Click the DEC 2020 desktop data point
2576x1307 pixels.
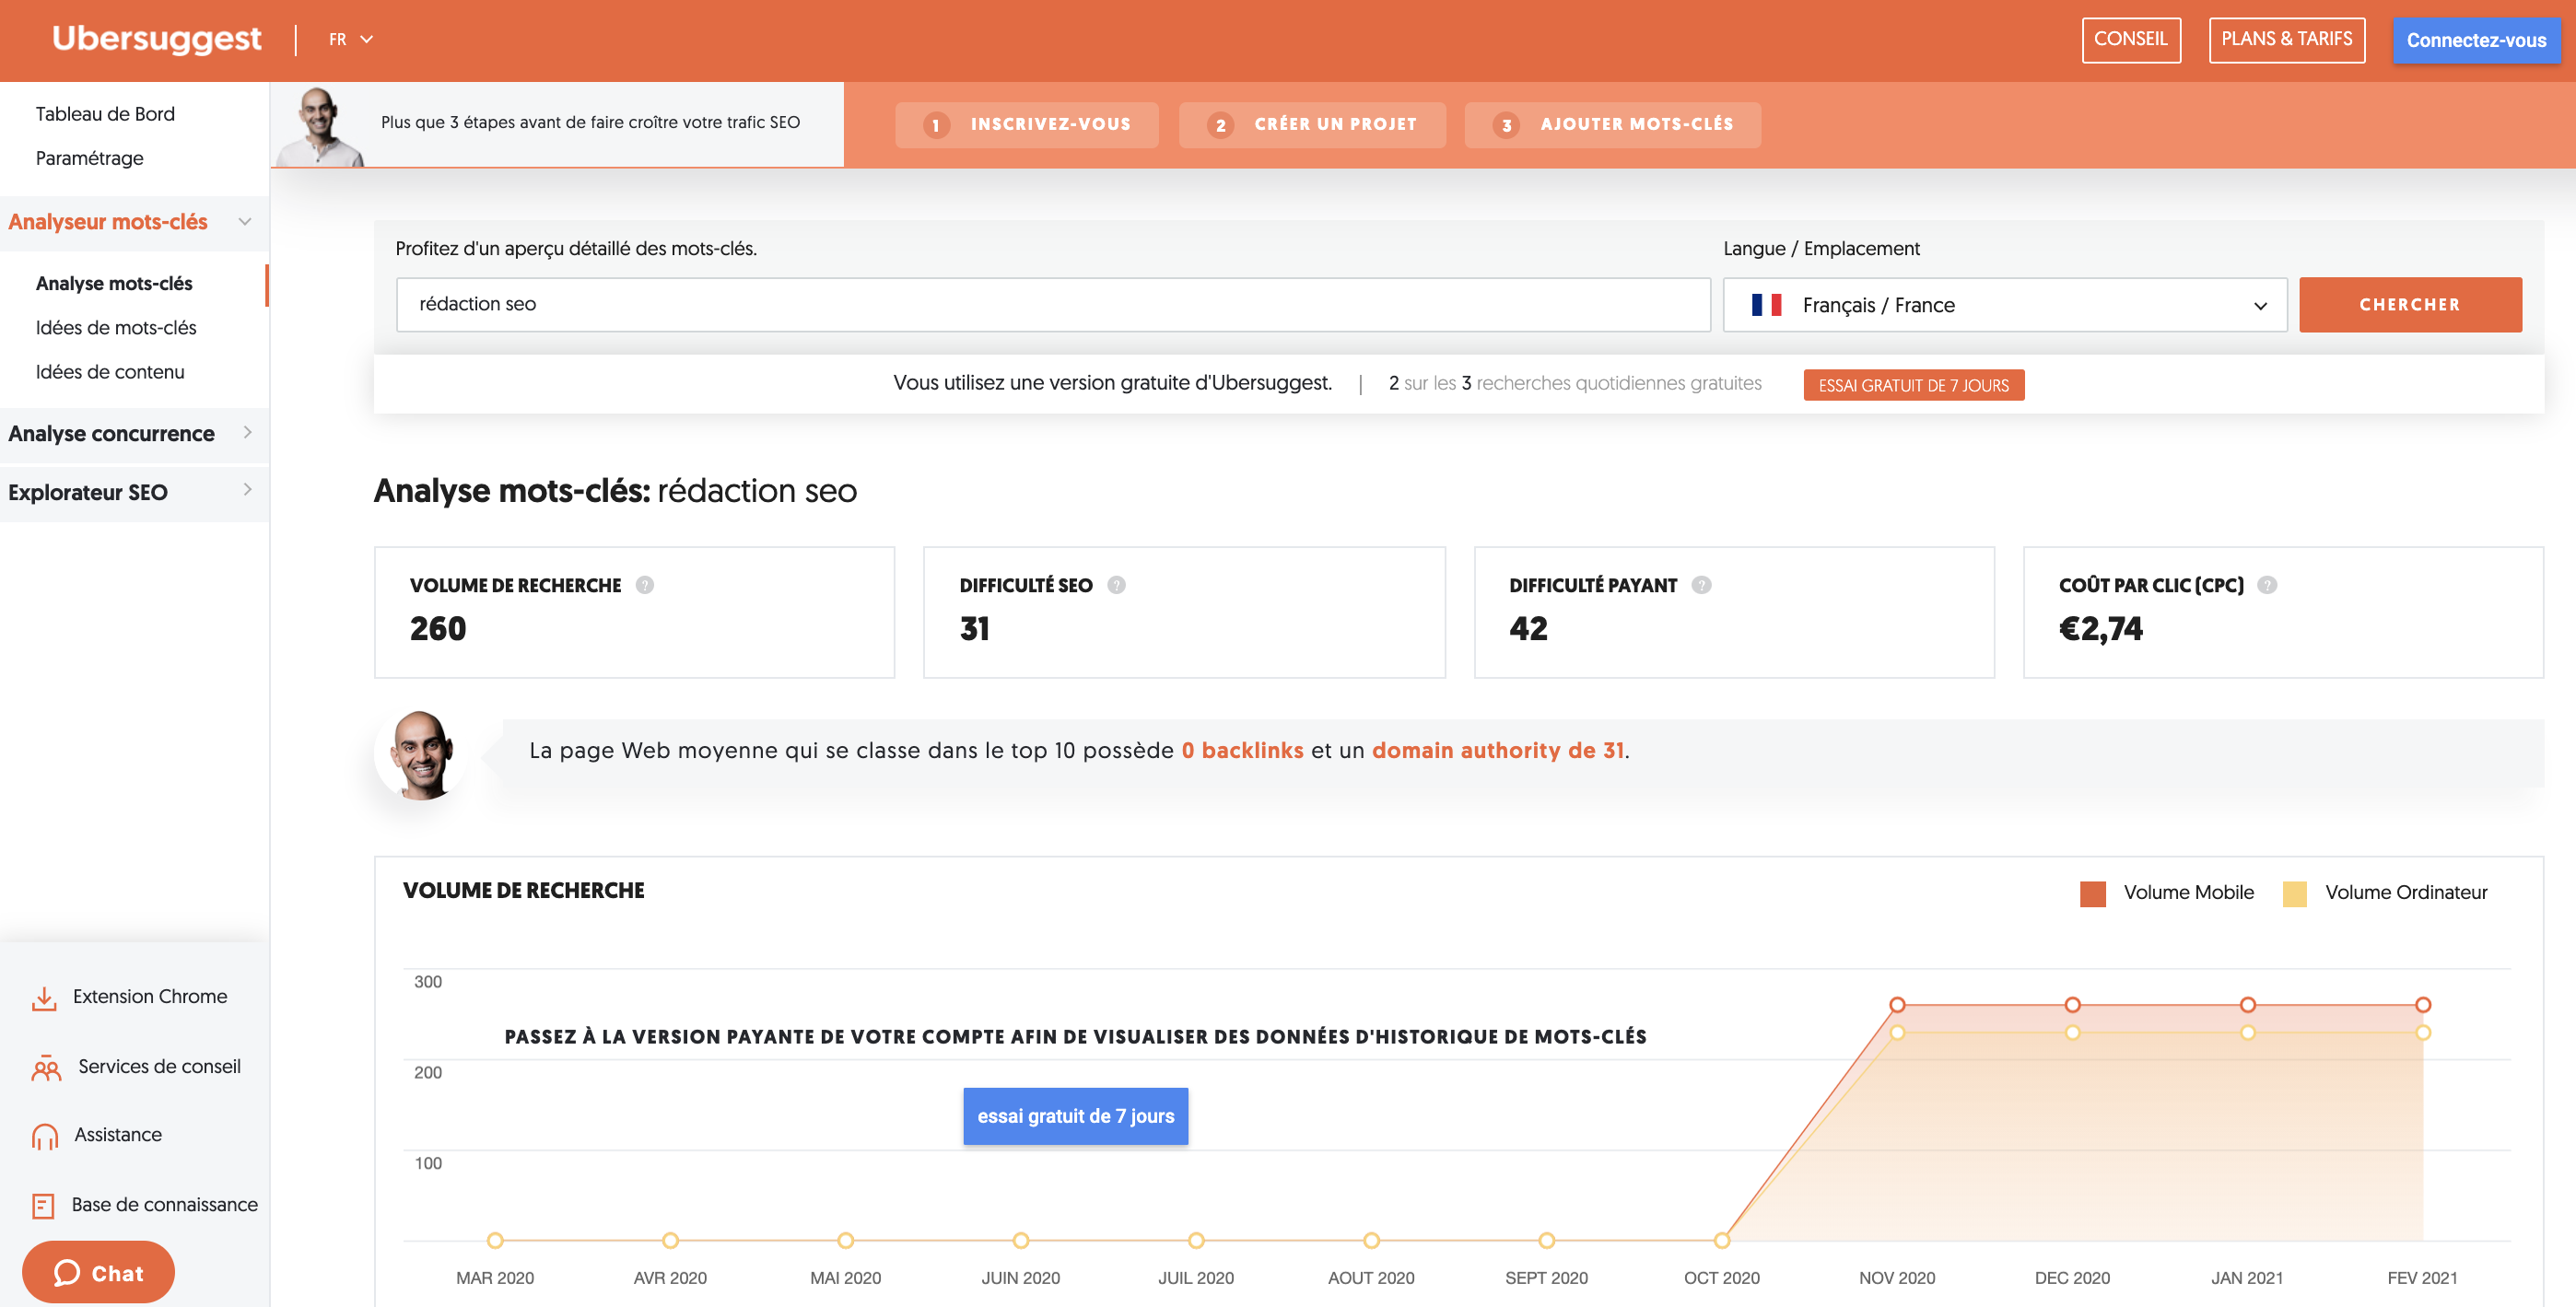[2073, 1033]
